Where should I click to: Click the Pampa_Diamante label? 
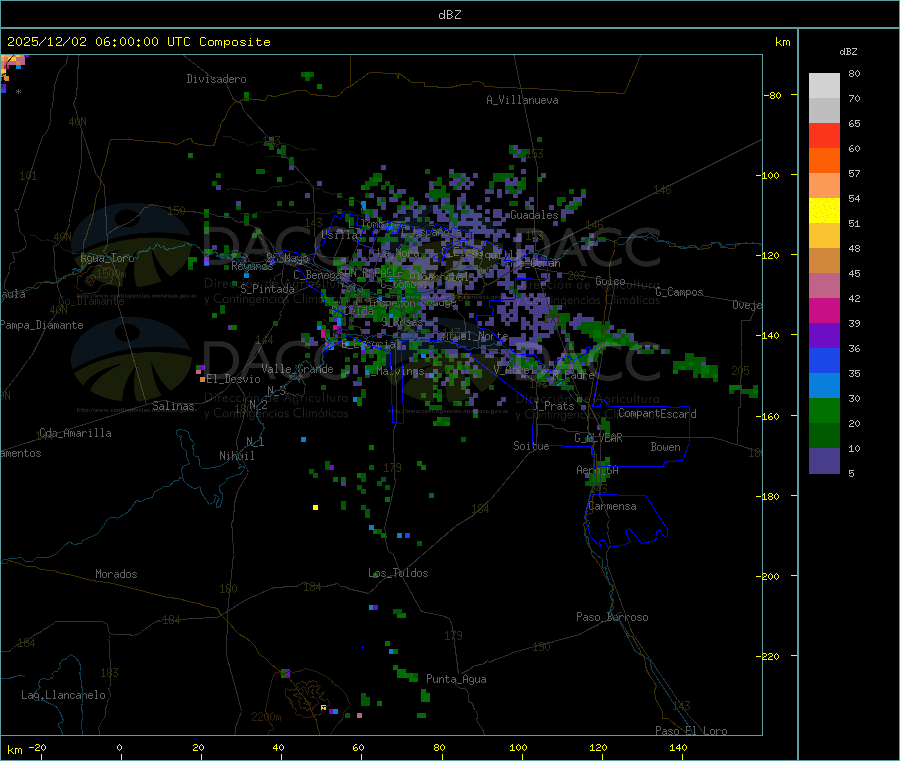pyautogui.click(x=42, y=325)
